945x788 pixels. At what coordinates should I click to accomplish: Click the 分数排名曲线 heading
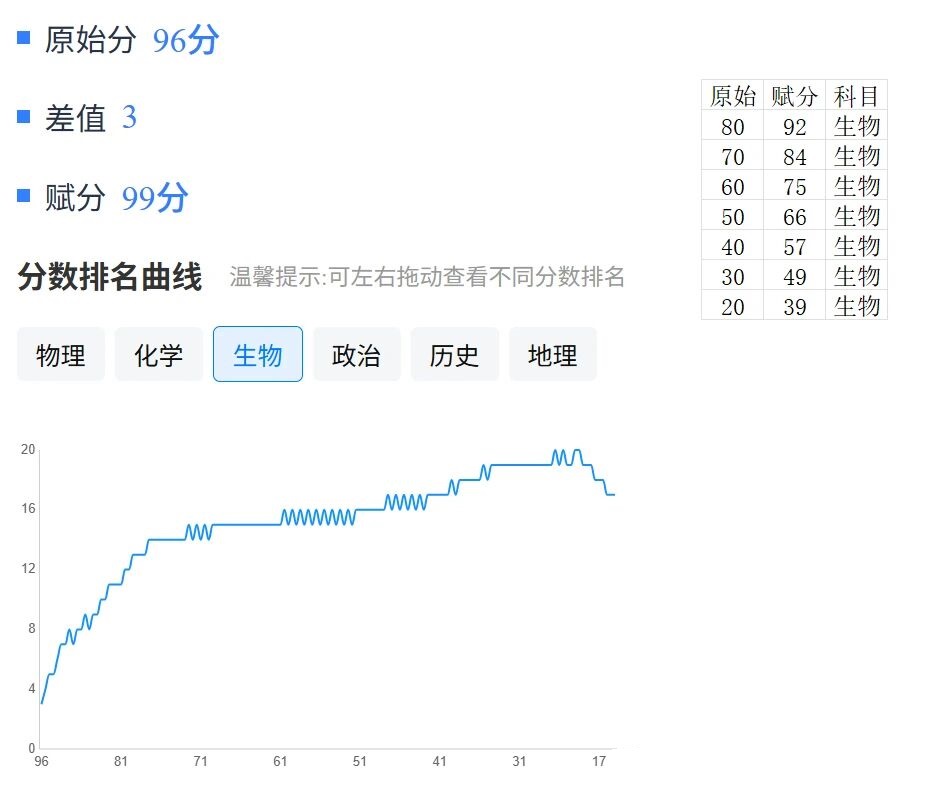[x=110, y=277]
